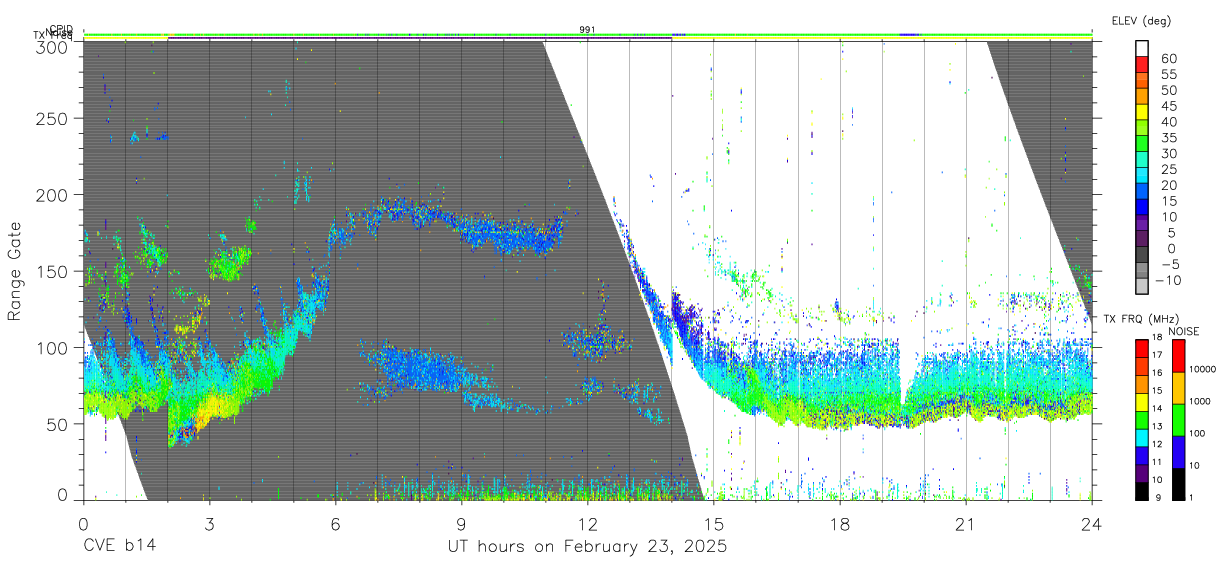Click the green noise strip above the plot

click(588, 35)
